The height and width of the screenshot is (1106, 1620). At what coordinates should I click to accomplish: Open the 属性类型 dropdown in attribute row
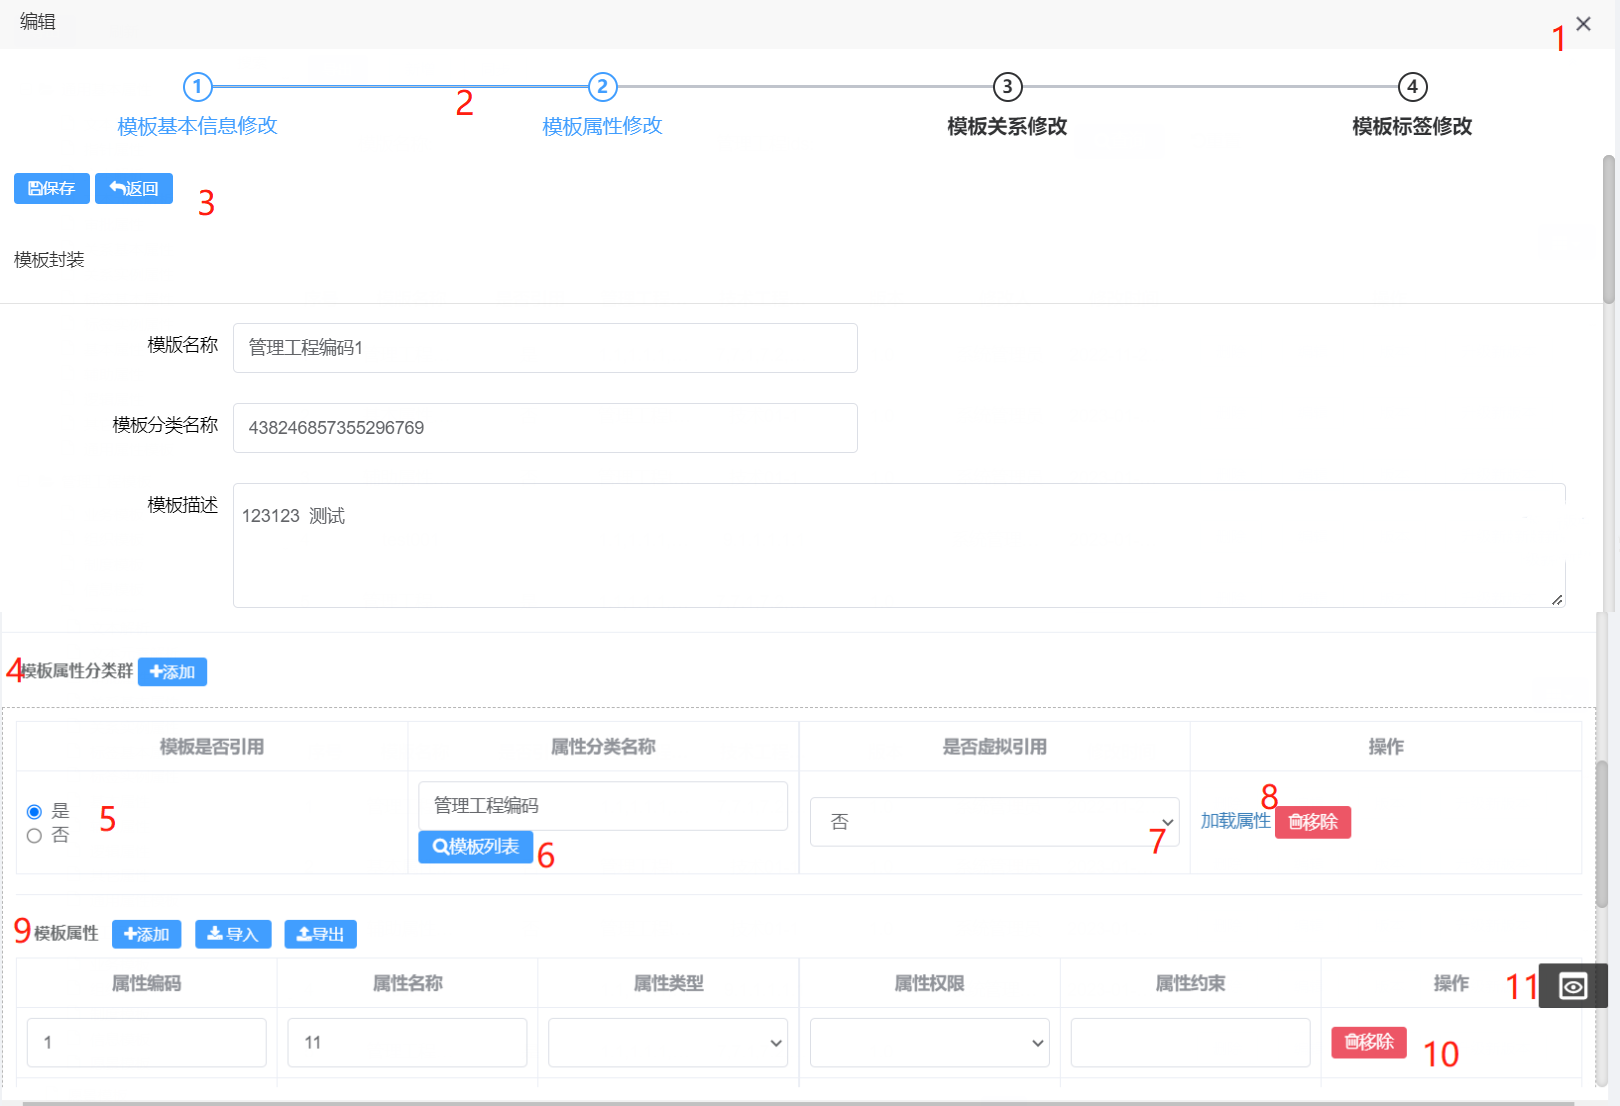[668, 1043]
